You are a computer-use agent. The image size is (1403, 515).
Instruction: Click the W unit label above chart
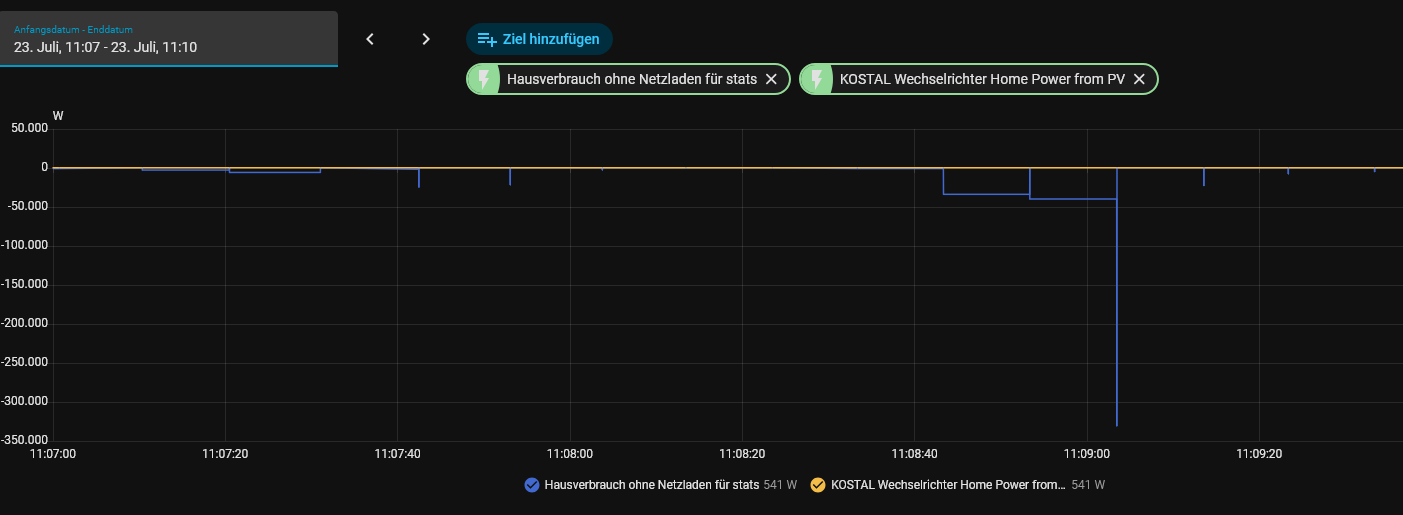tap(58, 116)
